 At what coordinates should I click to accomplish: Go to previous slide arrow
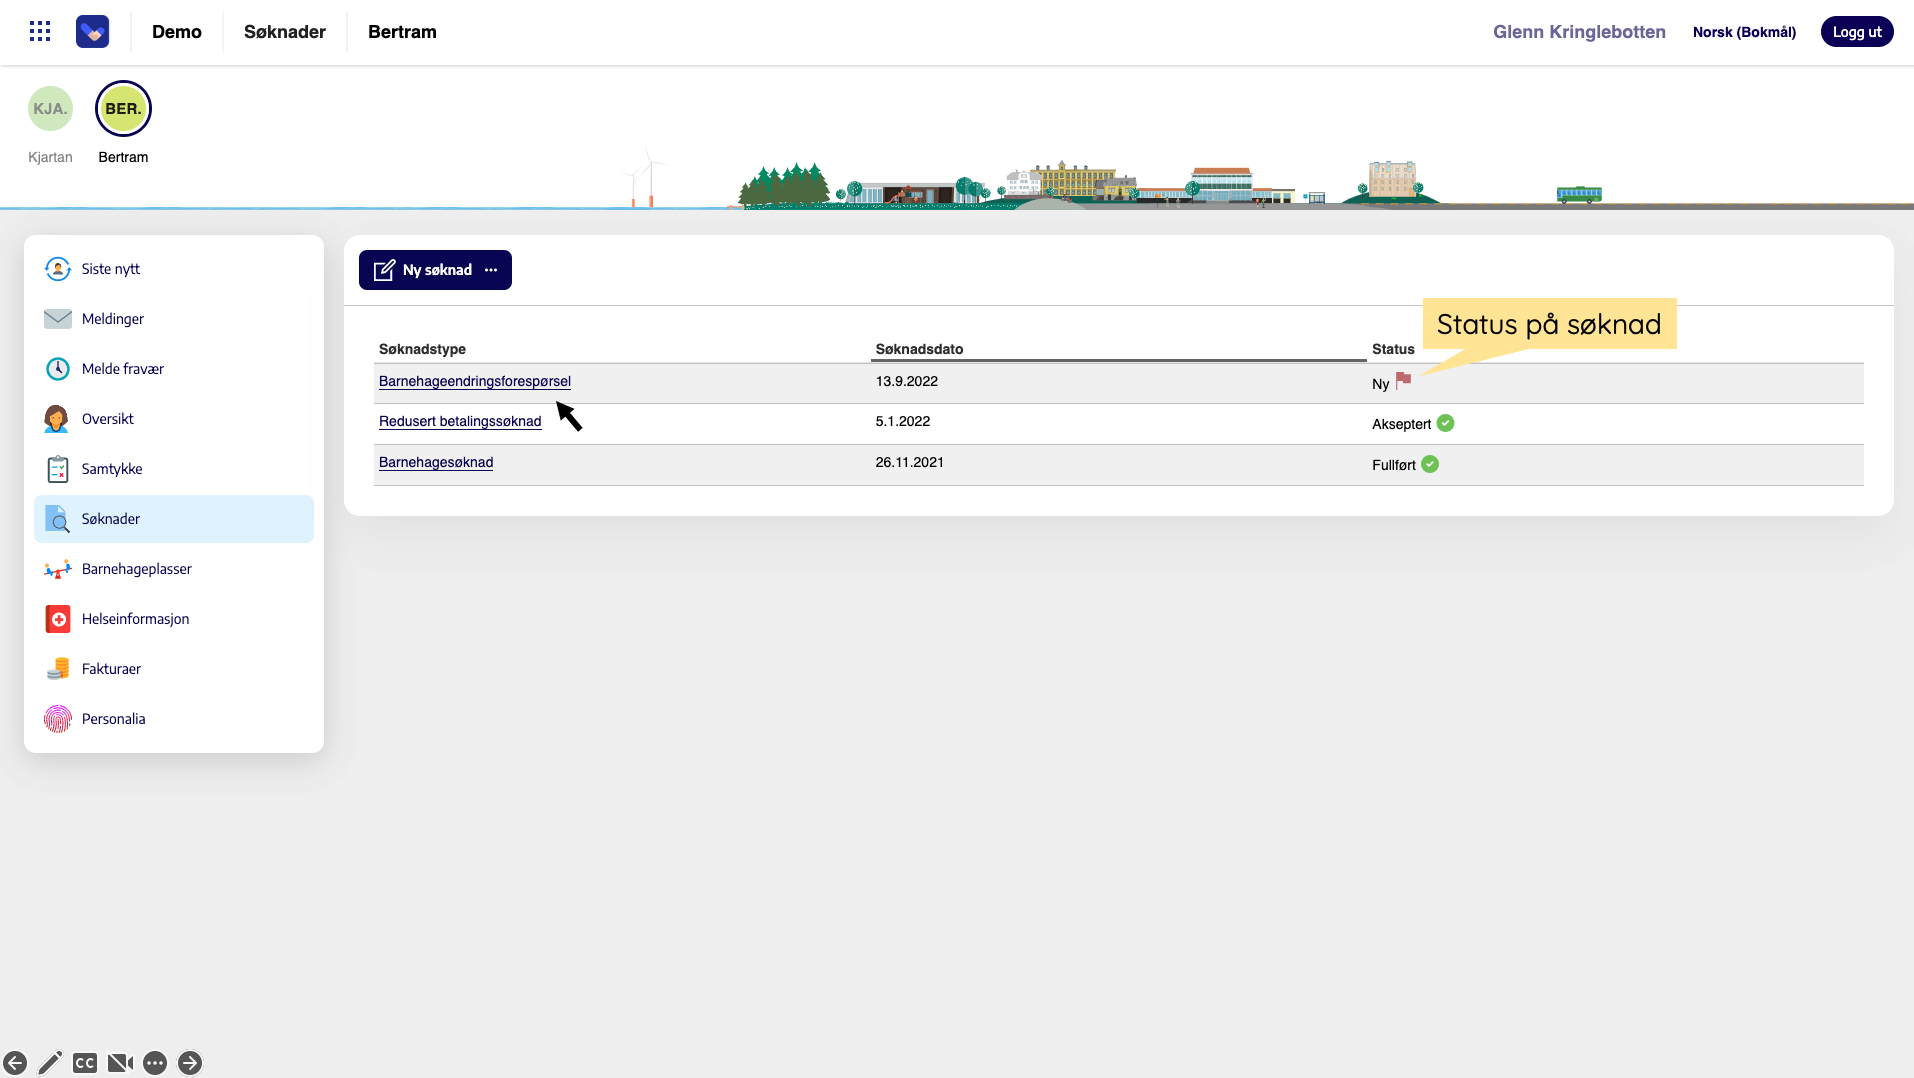click(15, 1063)
